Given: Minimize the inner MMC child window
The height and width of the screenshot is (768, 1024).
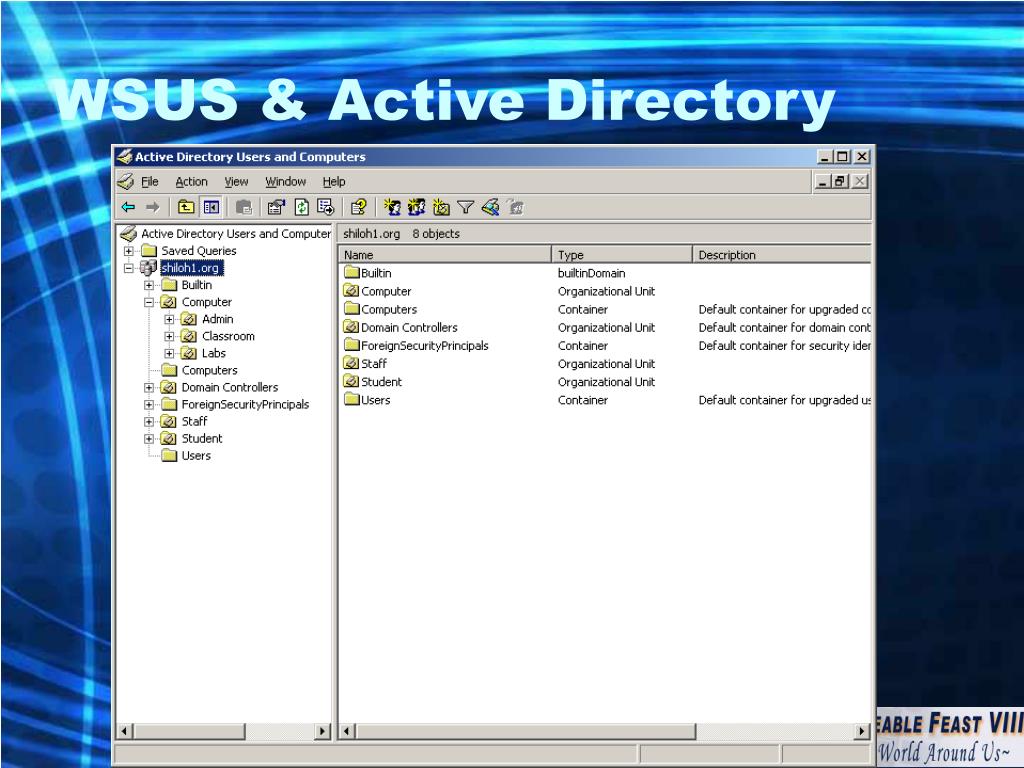Looking at the screenshot, I should 823,182.
